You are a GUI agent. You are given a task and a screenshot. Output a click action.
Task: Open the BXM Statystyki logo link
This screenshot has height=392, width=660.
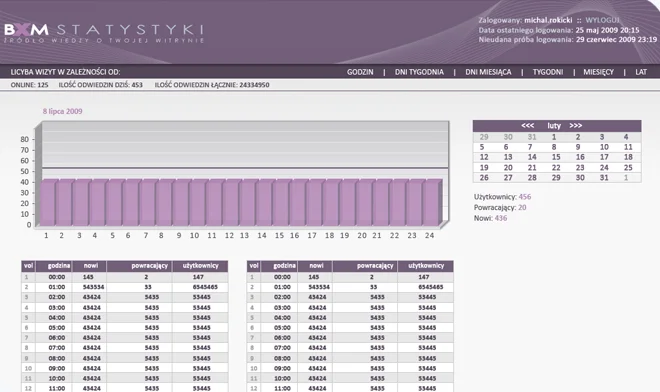point(104,33)
